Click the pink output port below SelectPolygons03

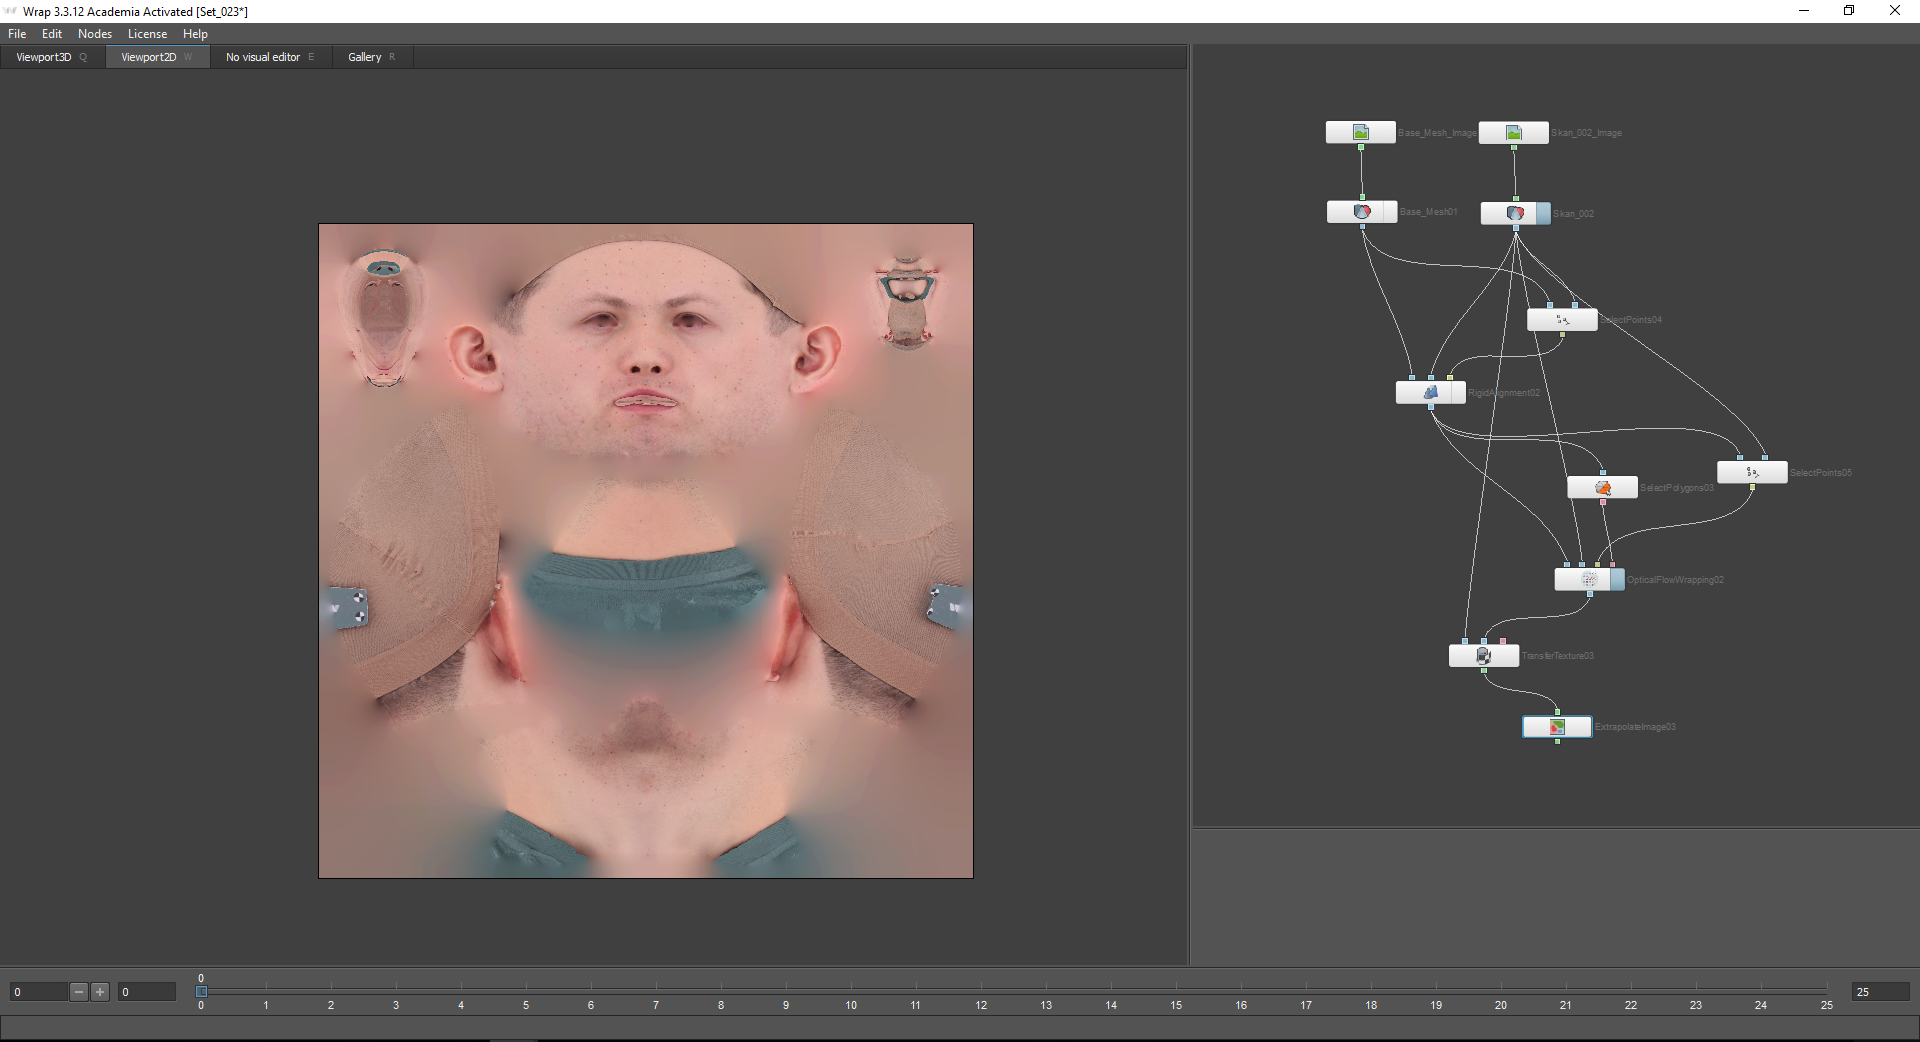1603,502
